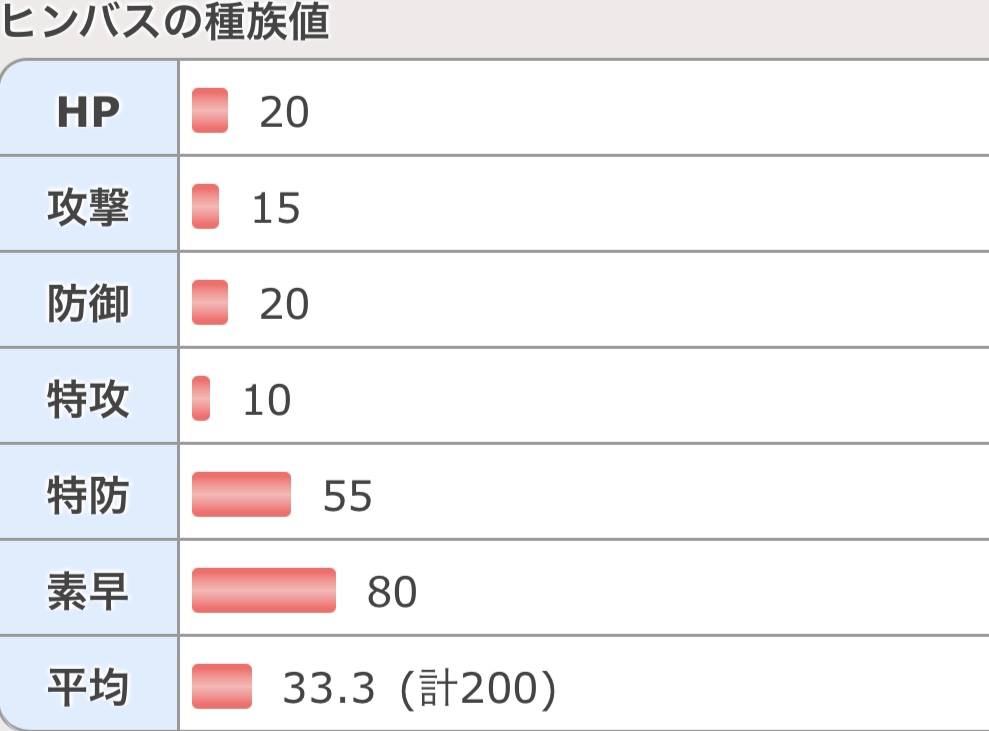Click the HP value 20

pos(284,112)
